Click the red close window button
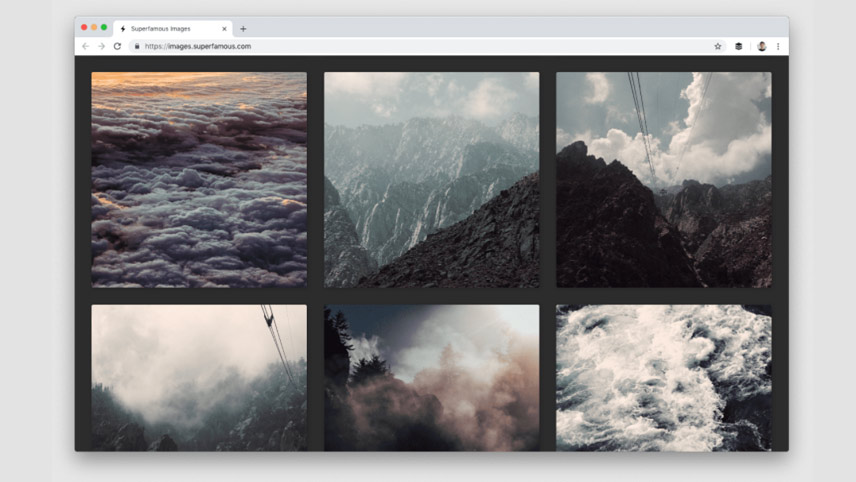Screen dimensions: 856x482 click(x=84, y=27)
